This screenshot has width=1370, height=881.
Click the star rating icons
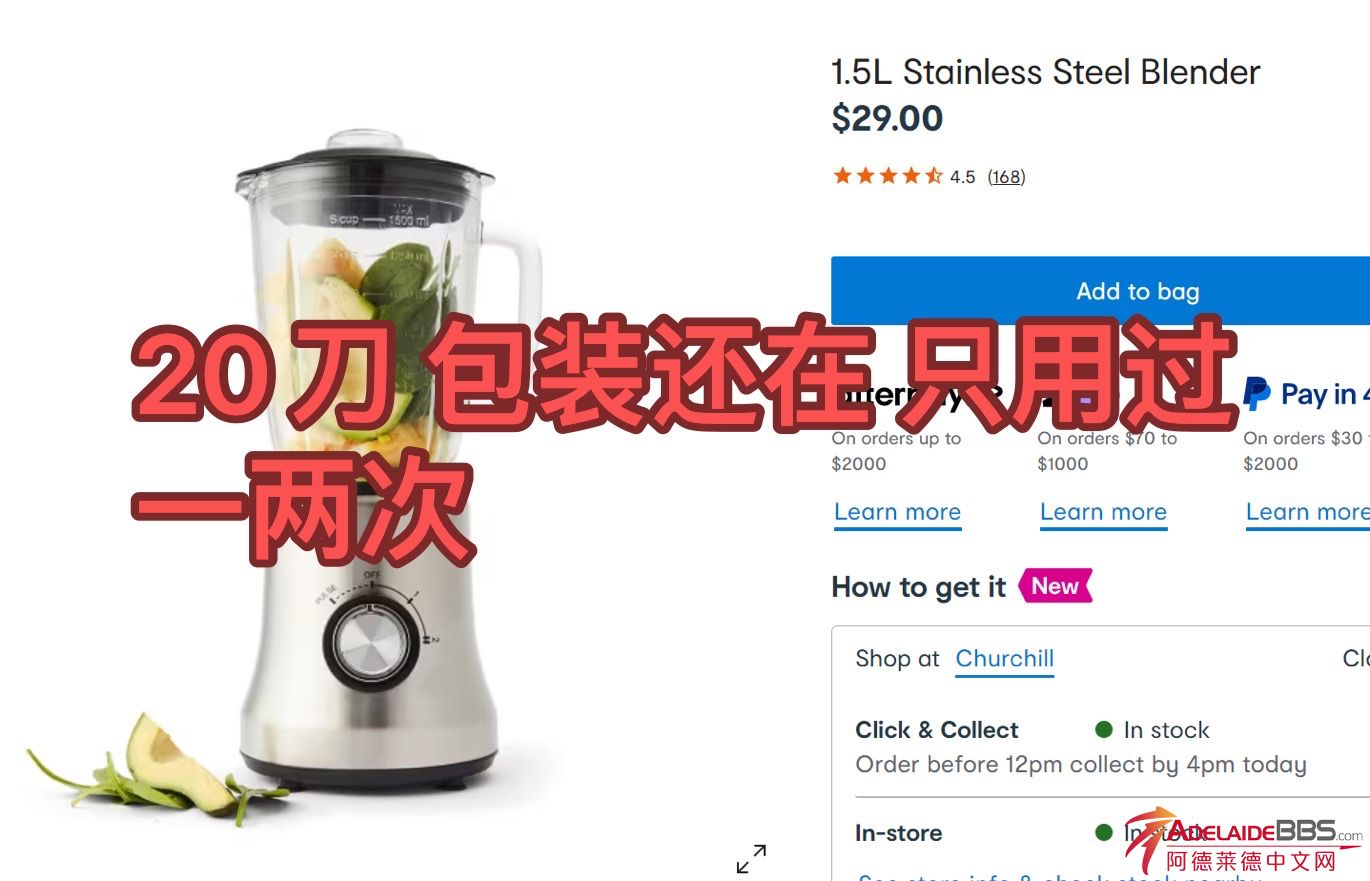[x=887, y=177]
